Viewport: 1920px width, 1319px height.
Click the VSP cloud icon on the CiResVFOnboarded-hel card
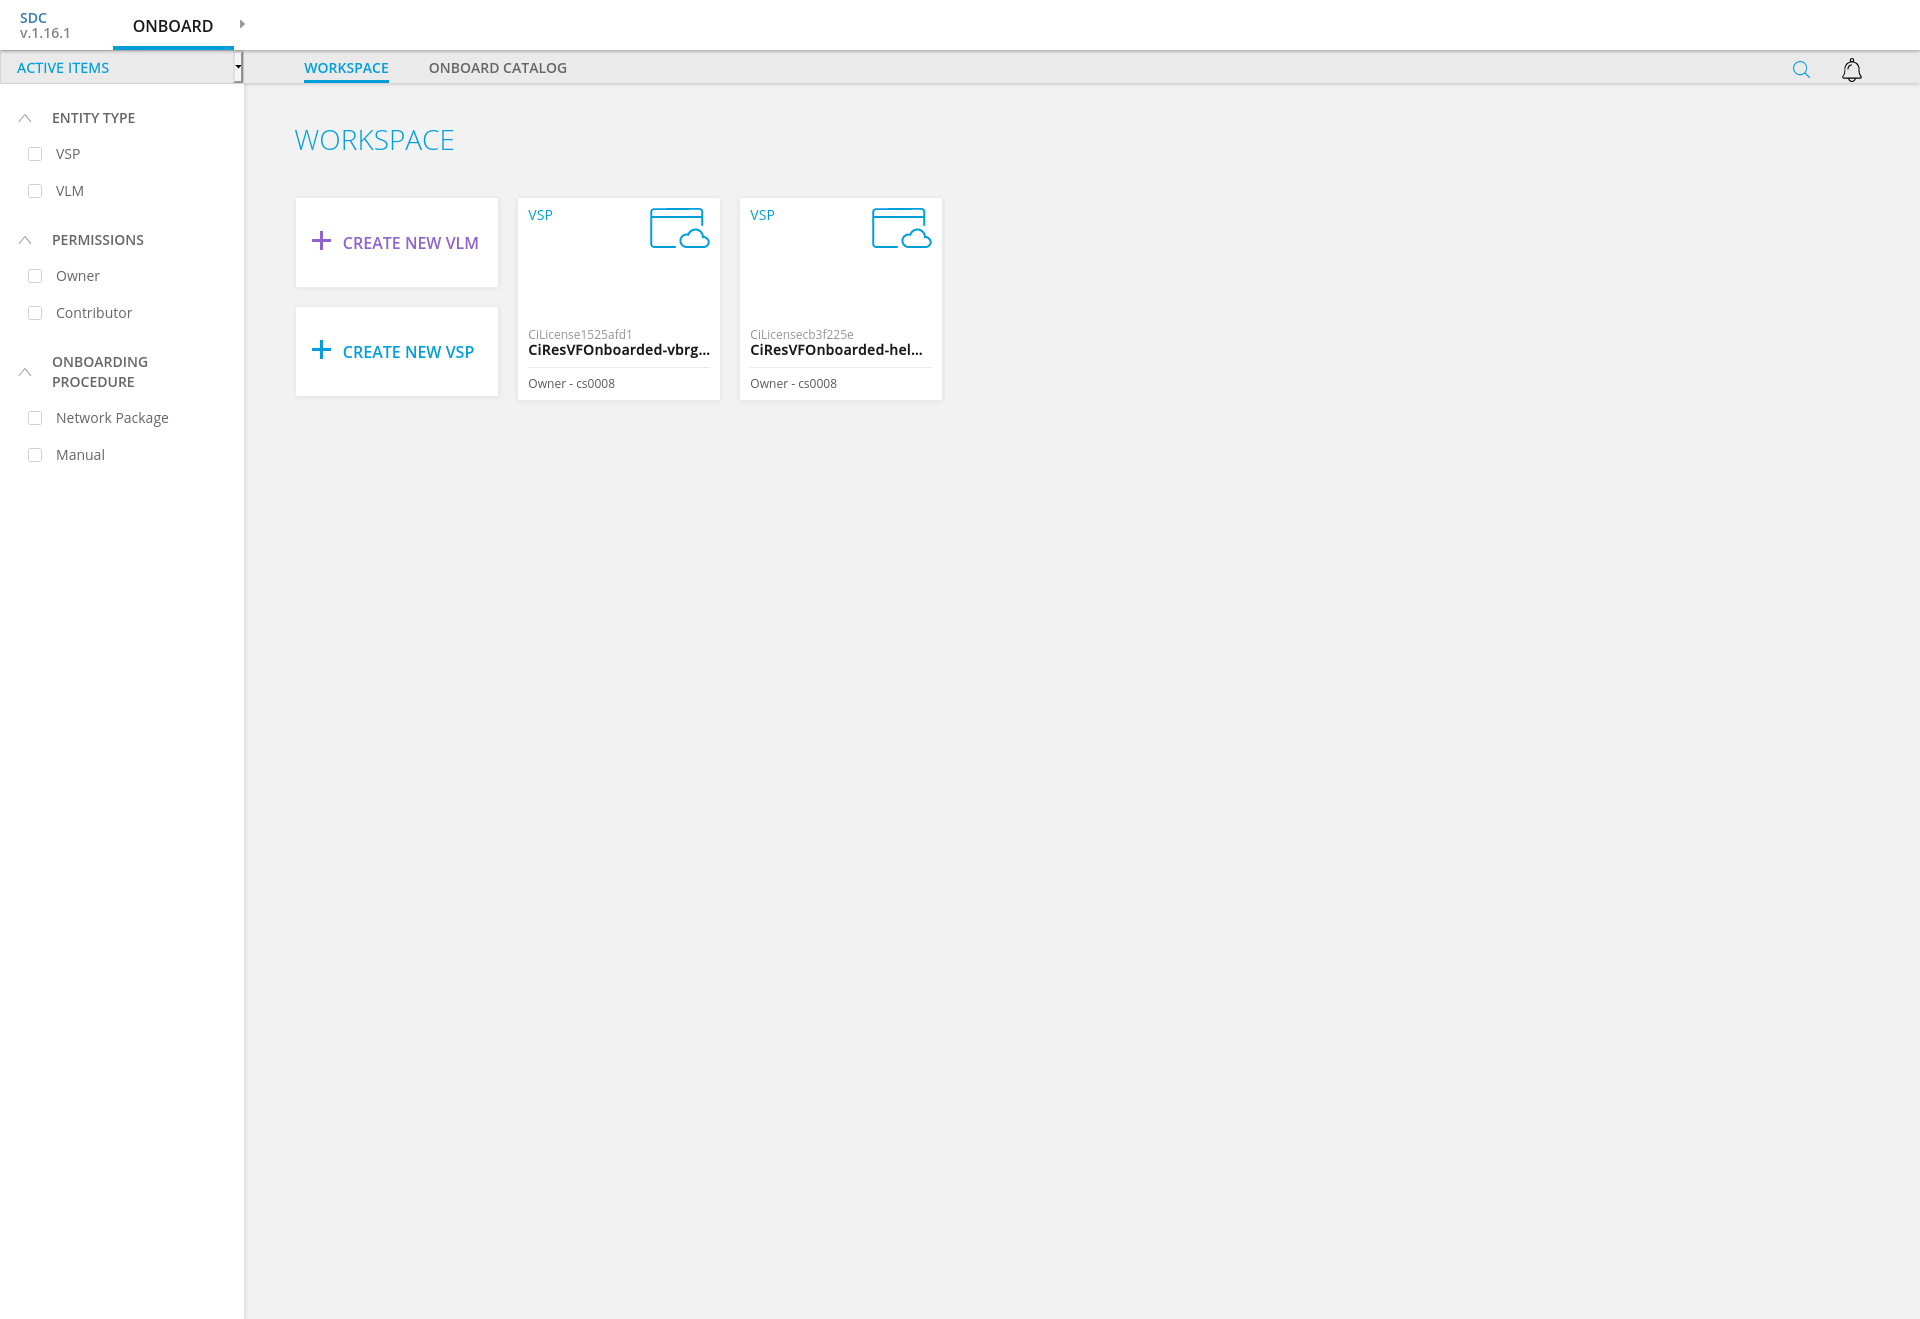[901, 228]
